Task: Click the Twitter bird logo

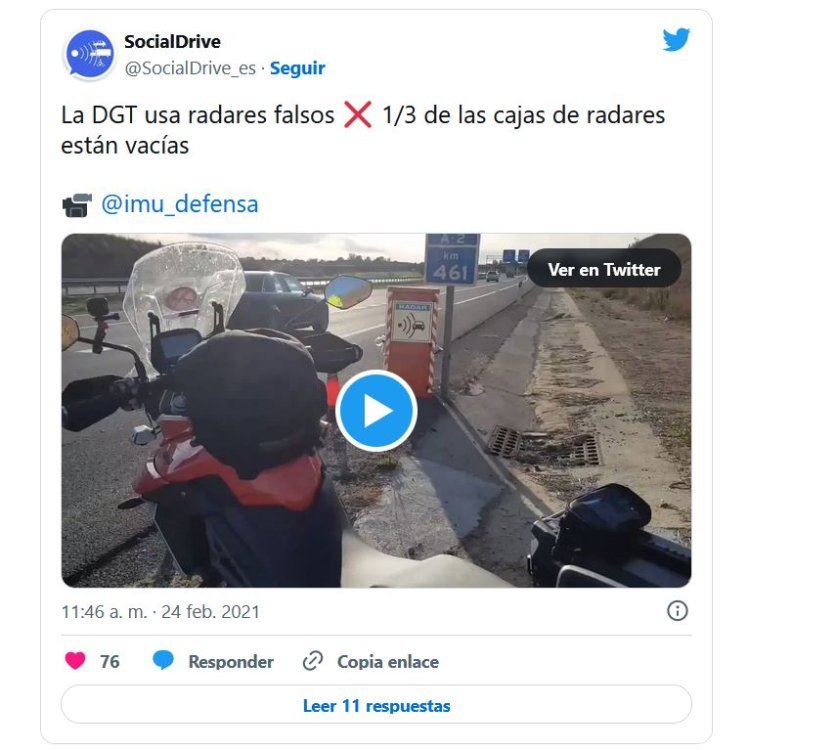Action: 676,40
